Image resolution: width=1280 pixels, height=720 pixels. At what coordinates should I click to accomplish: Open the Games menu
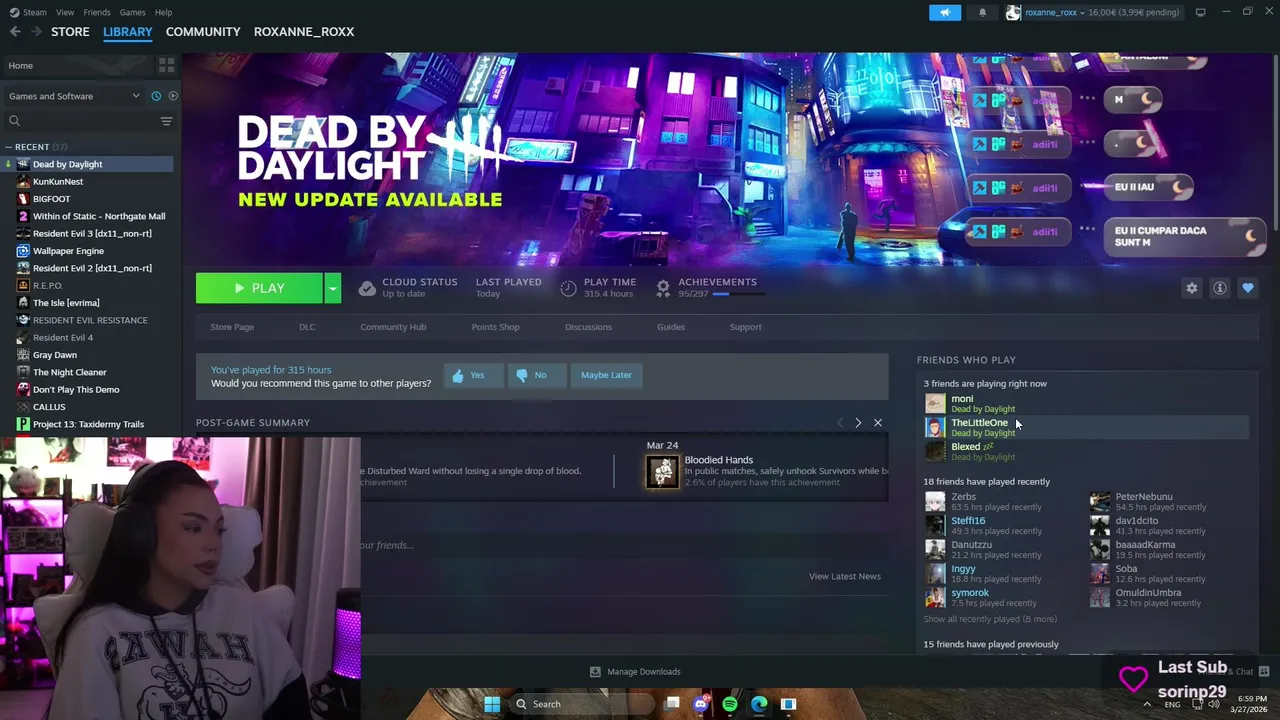point(133,12)
